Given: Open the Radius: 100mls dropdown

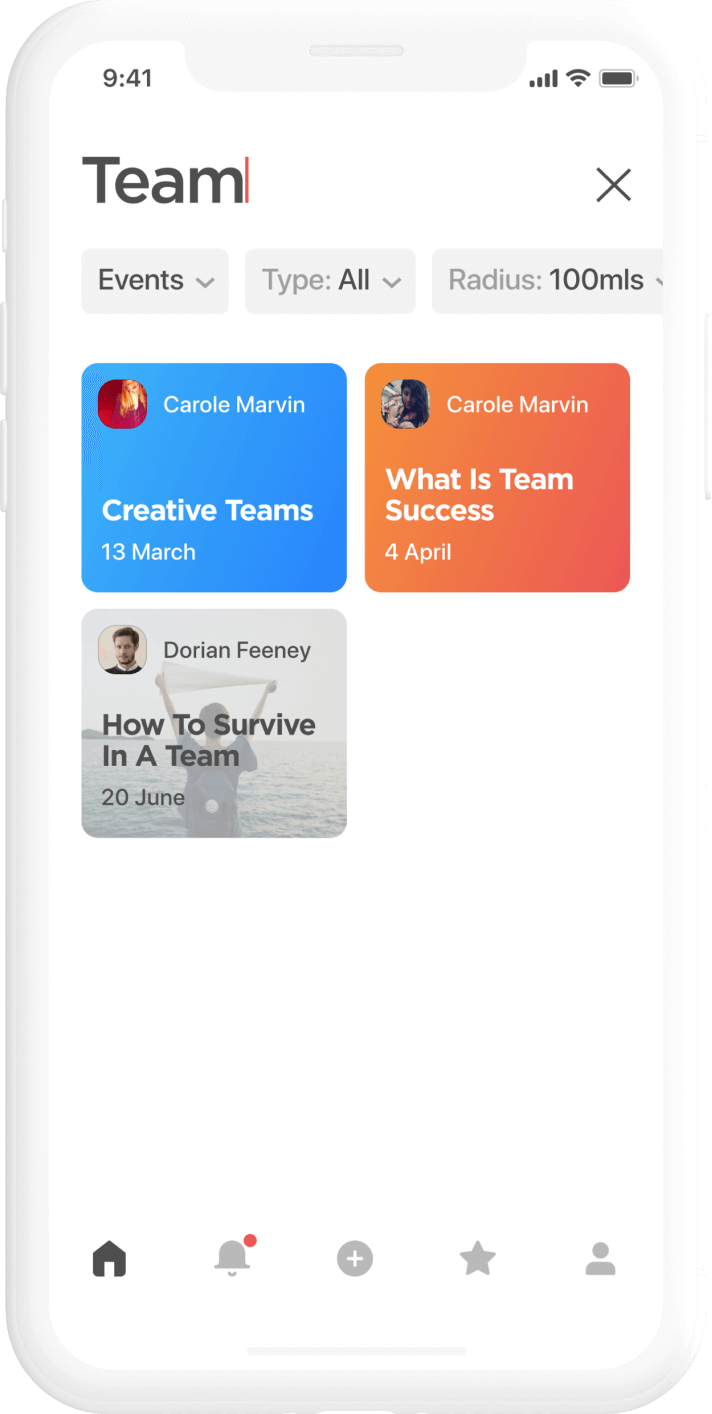Looking at the screenshot, I should [548, 281].
